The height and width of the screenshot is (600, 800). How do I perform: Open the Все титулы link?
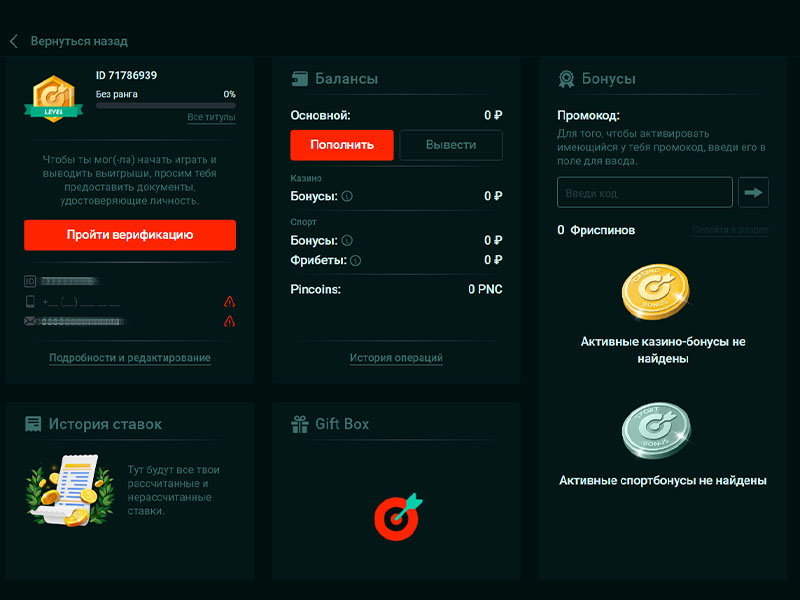tap(211, 117)
